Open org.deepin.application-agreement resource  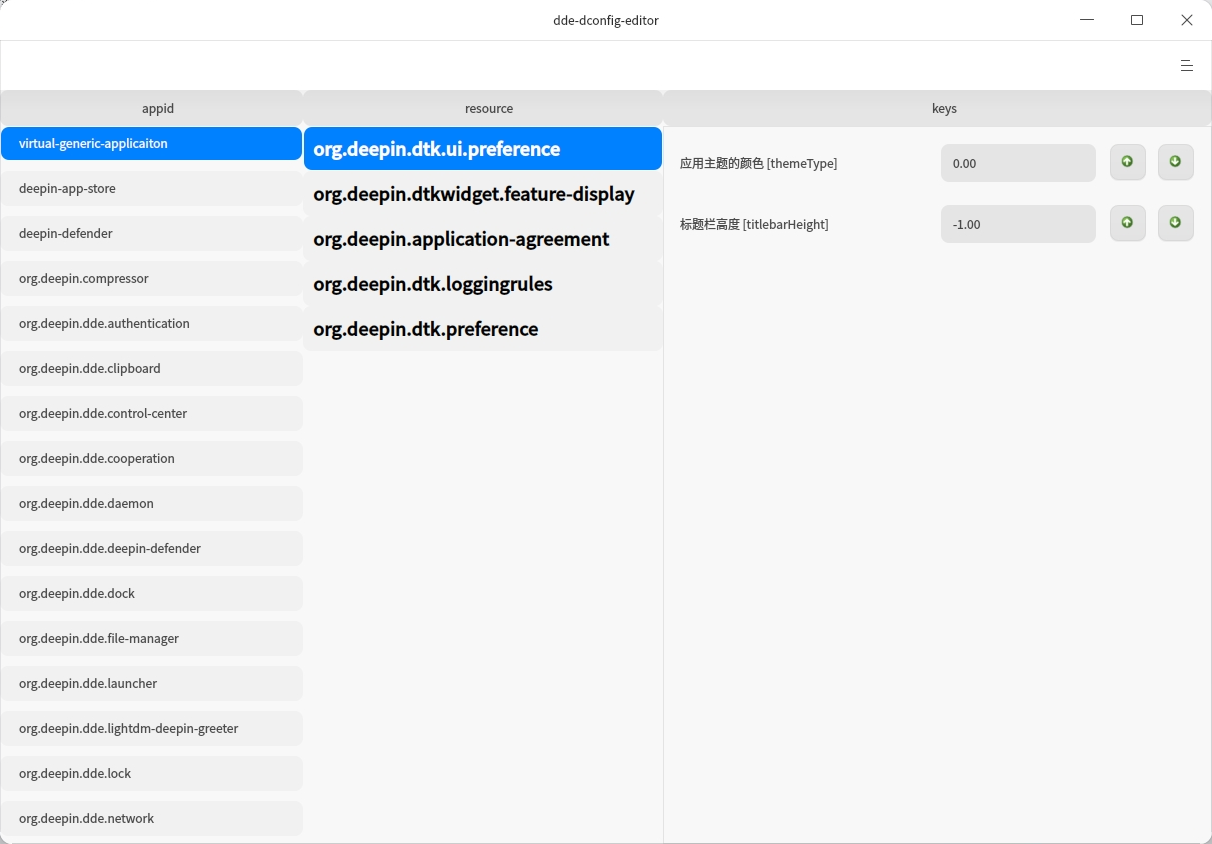click(483, 239)
